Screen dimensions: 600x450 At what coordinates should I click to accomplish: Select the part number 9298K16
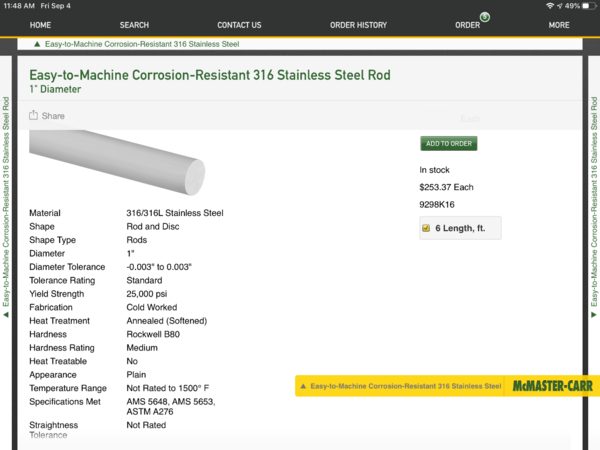pos(437,205)
